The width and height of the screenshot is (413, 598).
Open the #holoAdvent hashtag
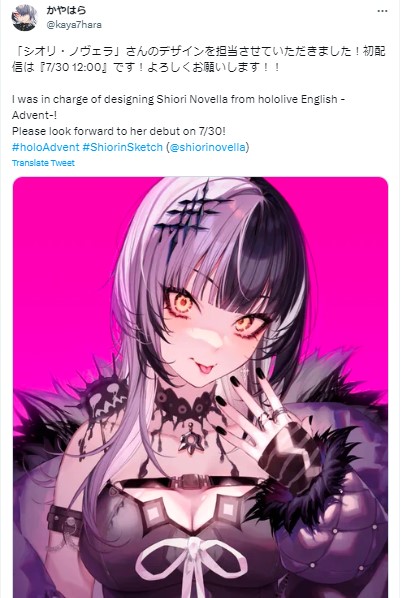click(x=46, y=147)
